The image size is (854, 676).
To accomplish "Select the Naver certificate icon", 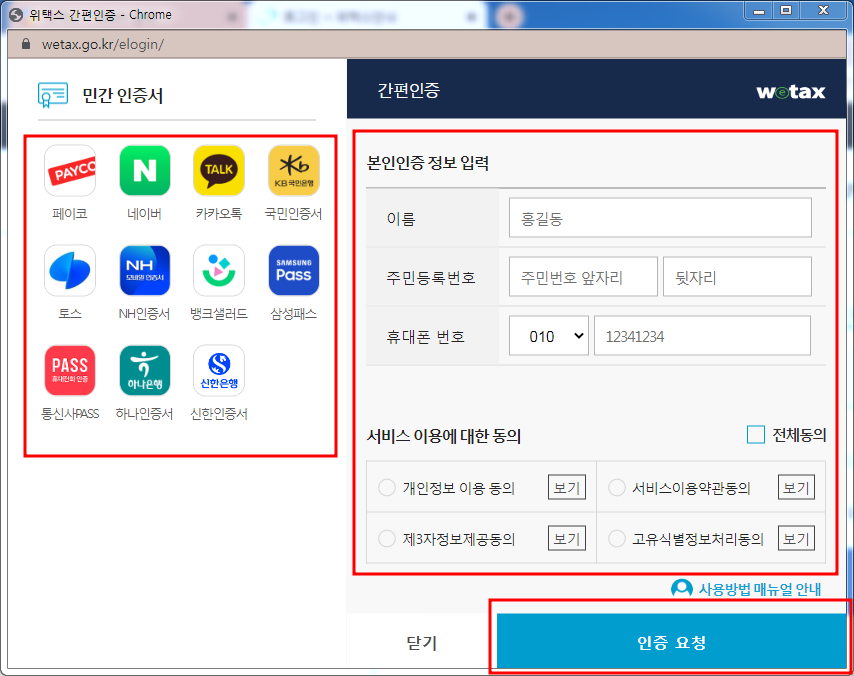I will (x=144, y=169).
